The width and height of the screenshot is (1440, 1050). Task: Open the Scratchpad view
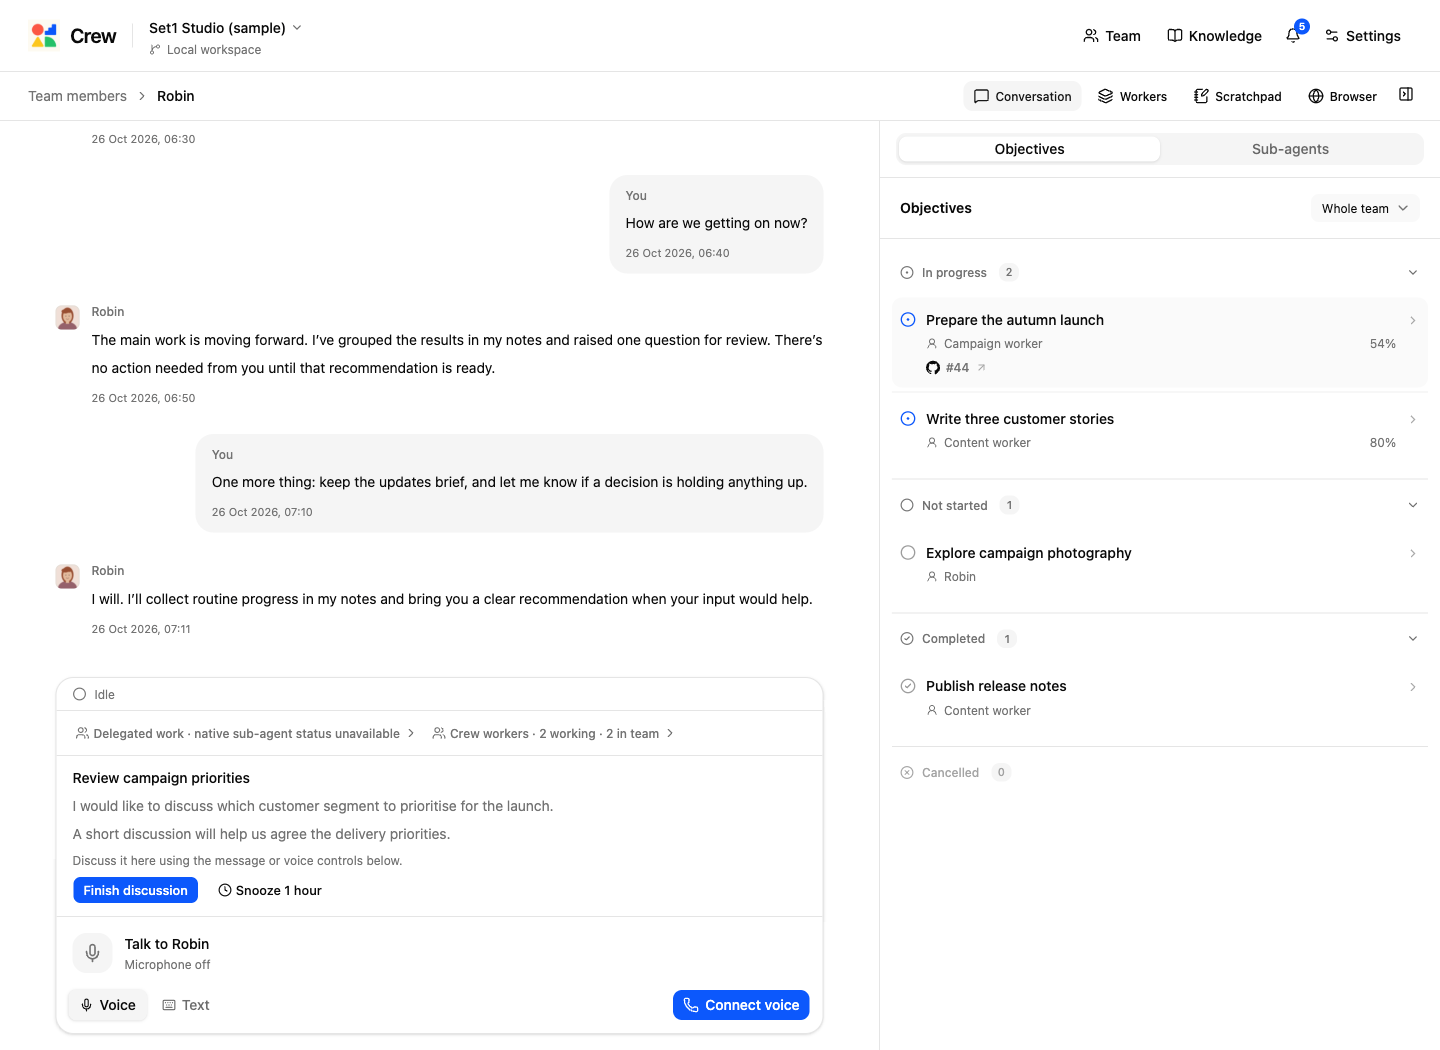pos(1237,96)
